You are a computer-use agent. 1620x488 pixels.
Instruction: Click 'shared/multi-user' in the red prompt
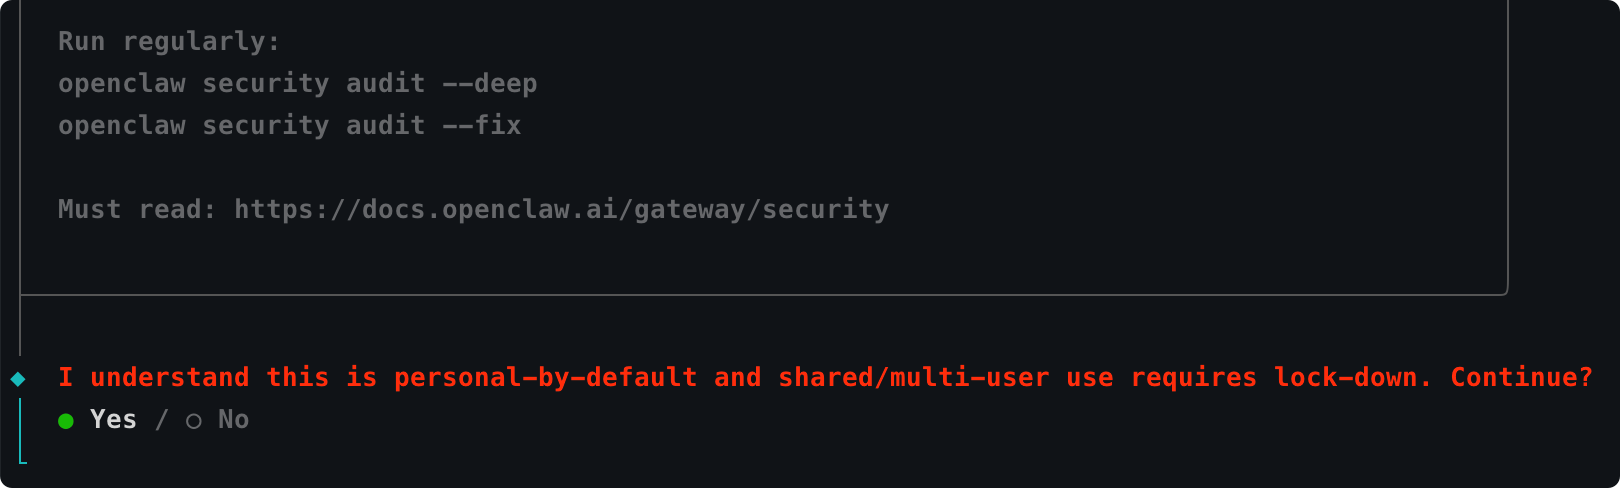[x=913, y=377]
